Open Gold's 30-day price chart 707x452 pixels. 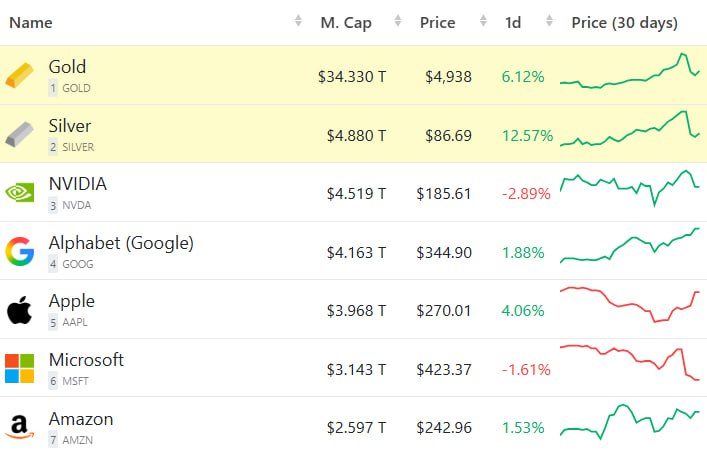pyautogui.click(x=630, y=75)
